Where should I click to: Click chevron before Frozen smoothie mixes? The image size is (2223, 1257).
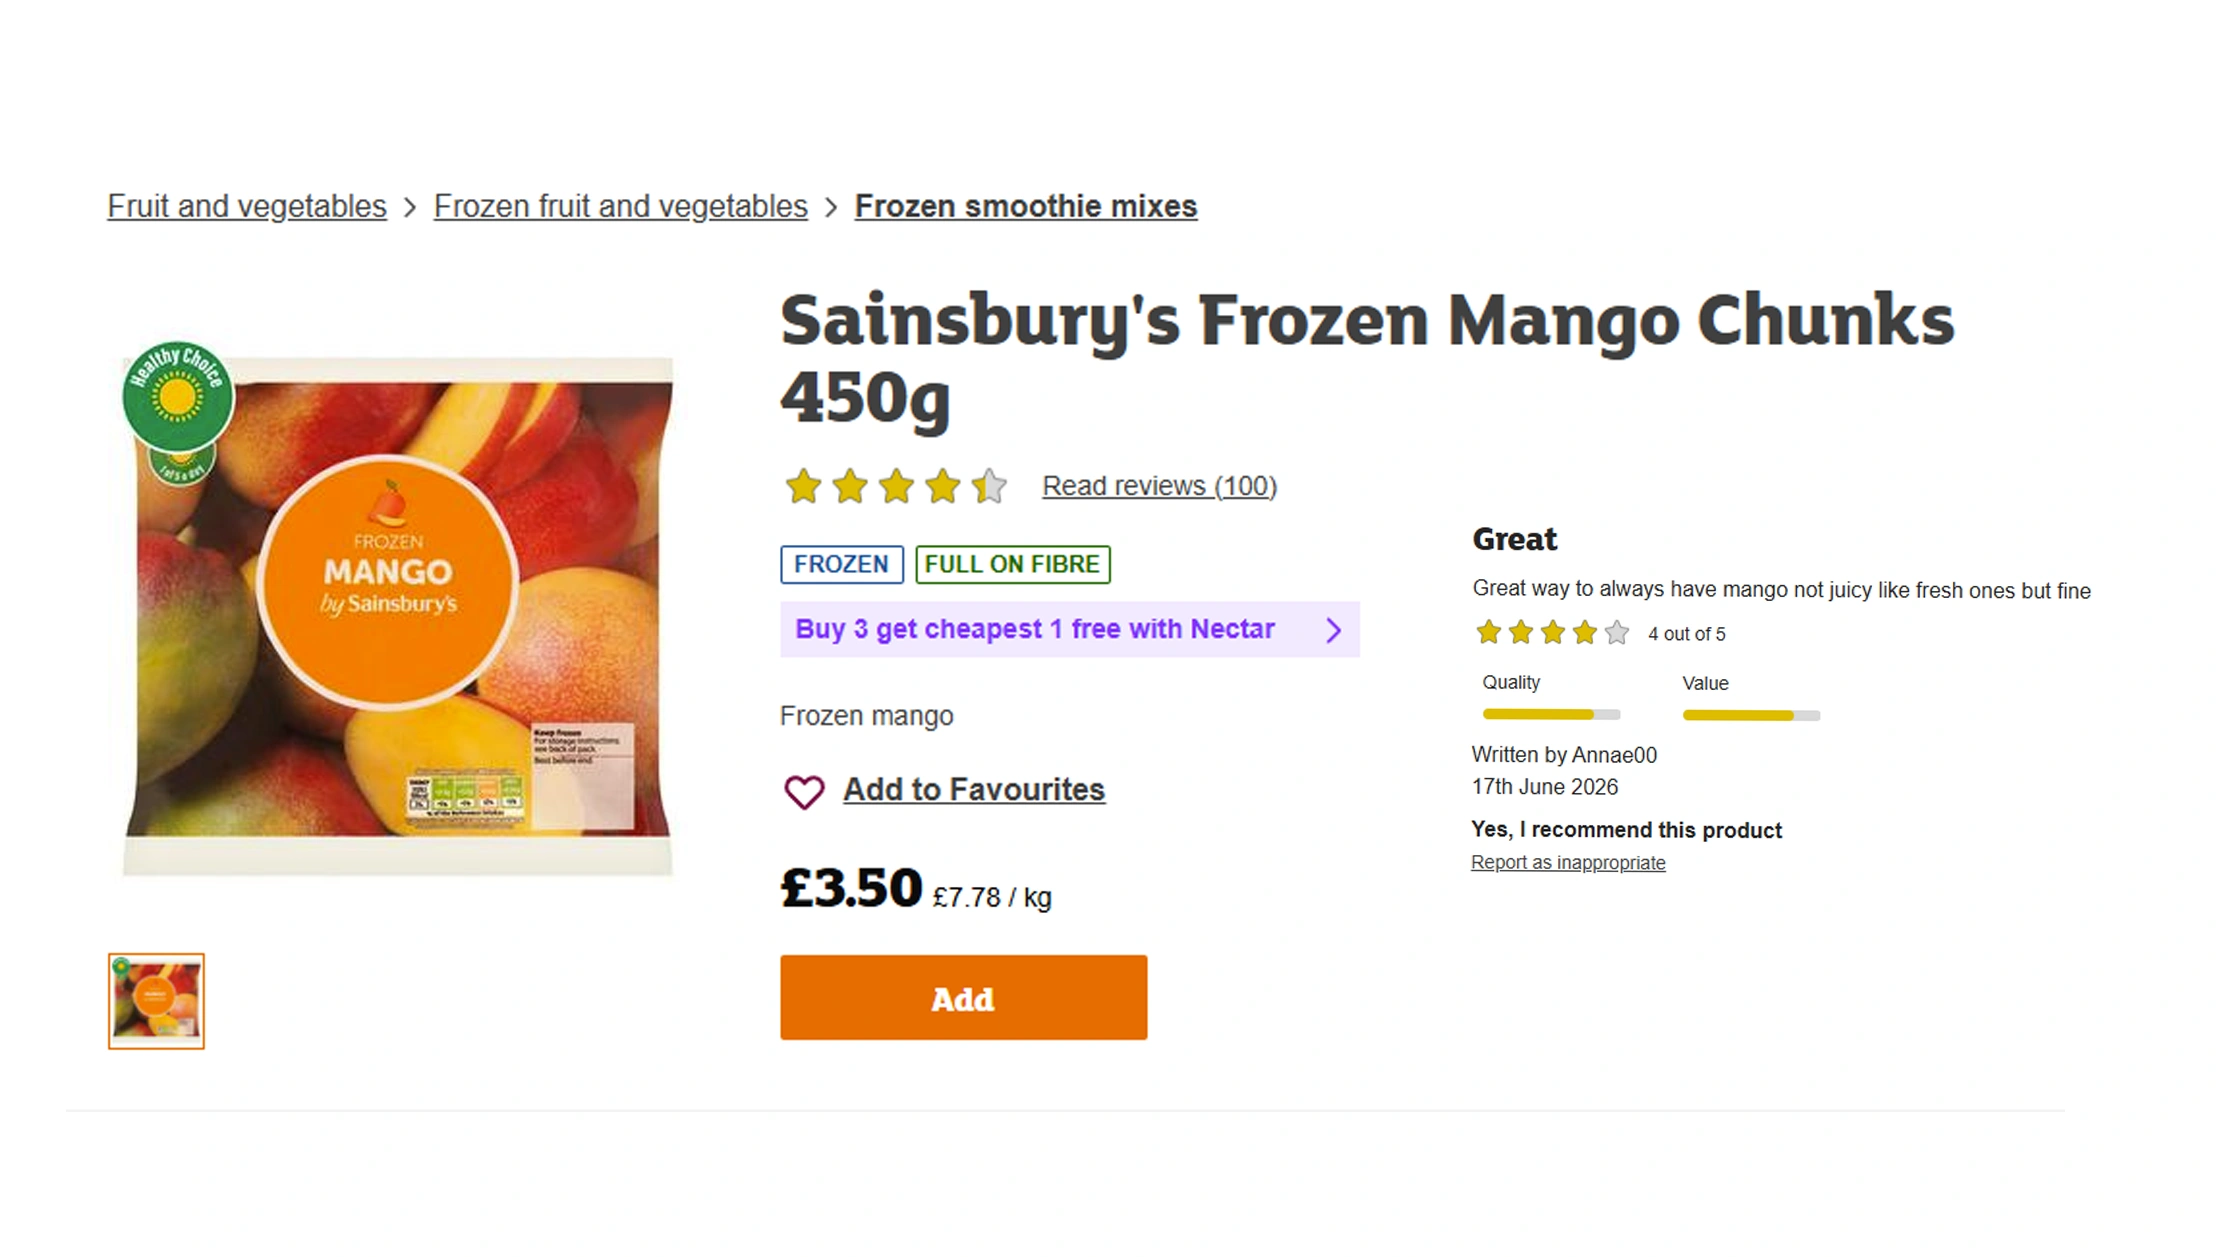coord(831,208)
